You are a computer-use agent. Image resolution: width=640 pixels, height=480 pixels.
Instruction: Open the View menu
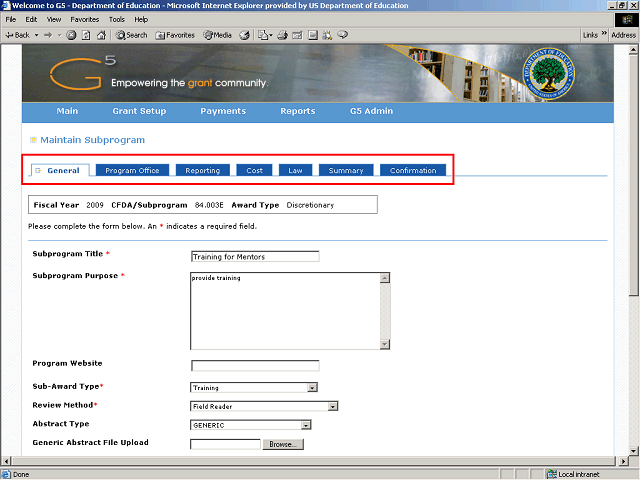point(53,19)
